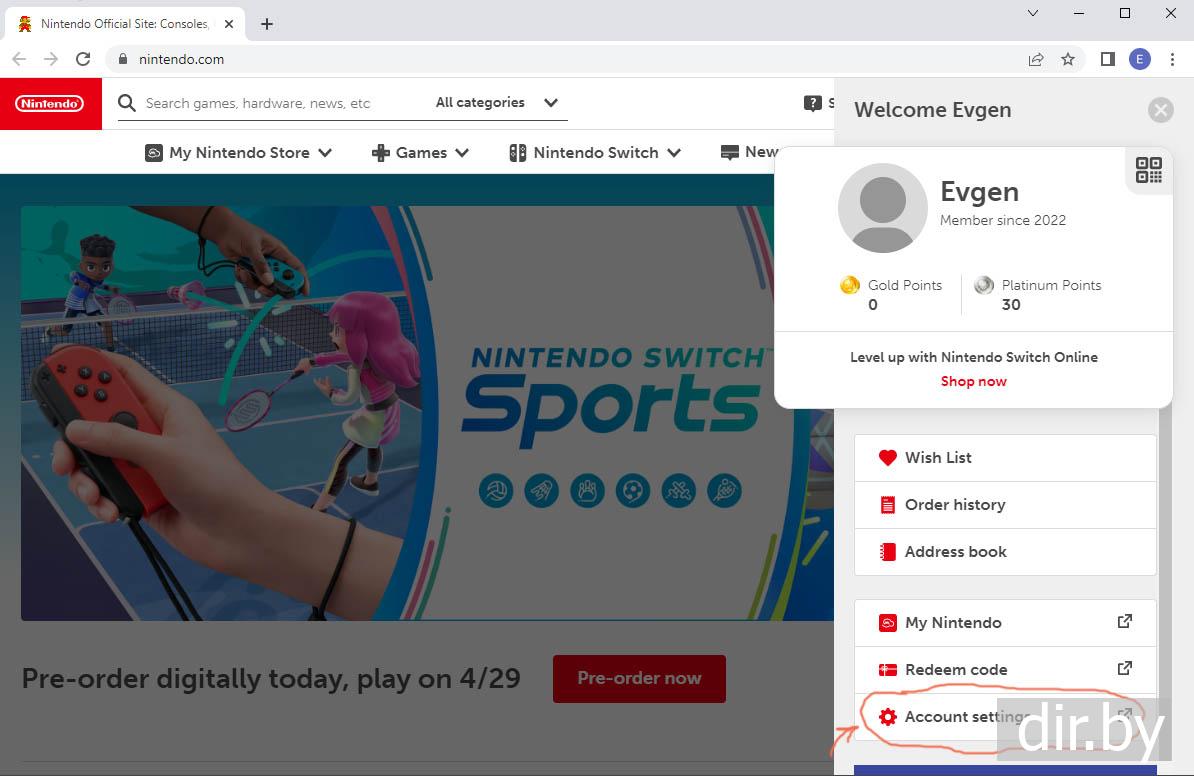This screenshot has width=1194, height=776.
Task: Click the Nintendo Switch console icon
Action: (517, 153)
